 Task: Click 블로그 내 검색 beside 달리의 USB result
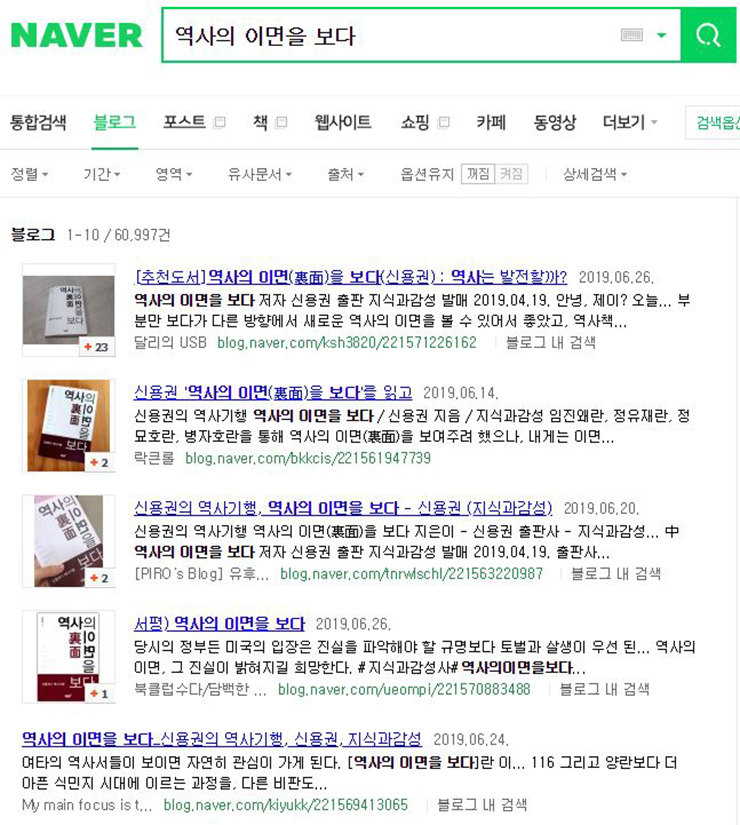(551, 343)
